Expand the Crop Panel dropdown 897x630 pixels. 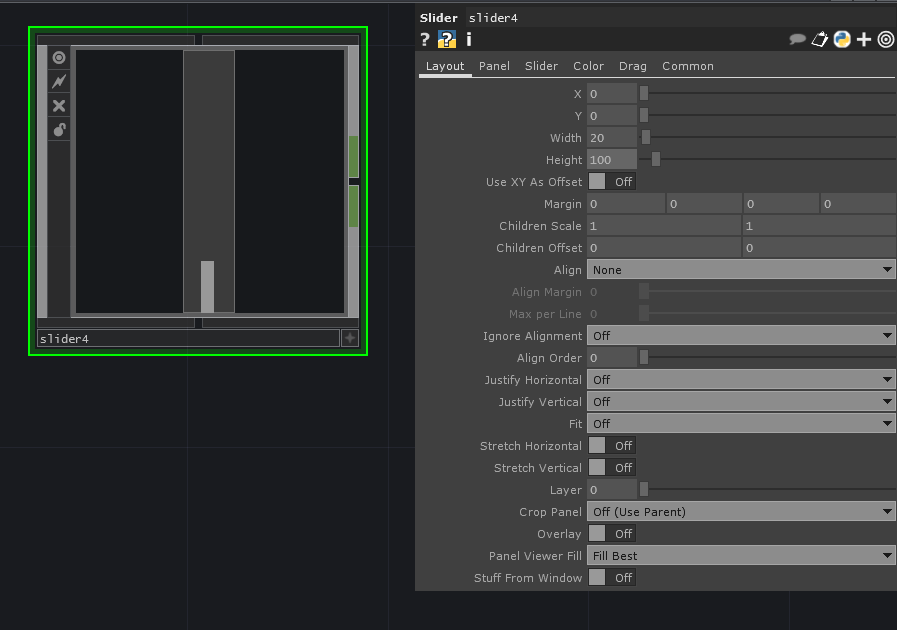tap(740, 512)
